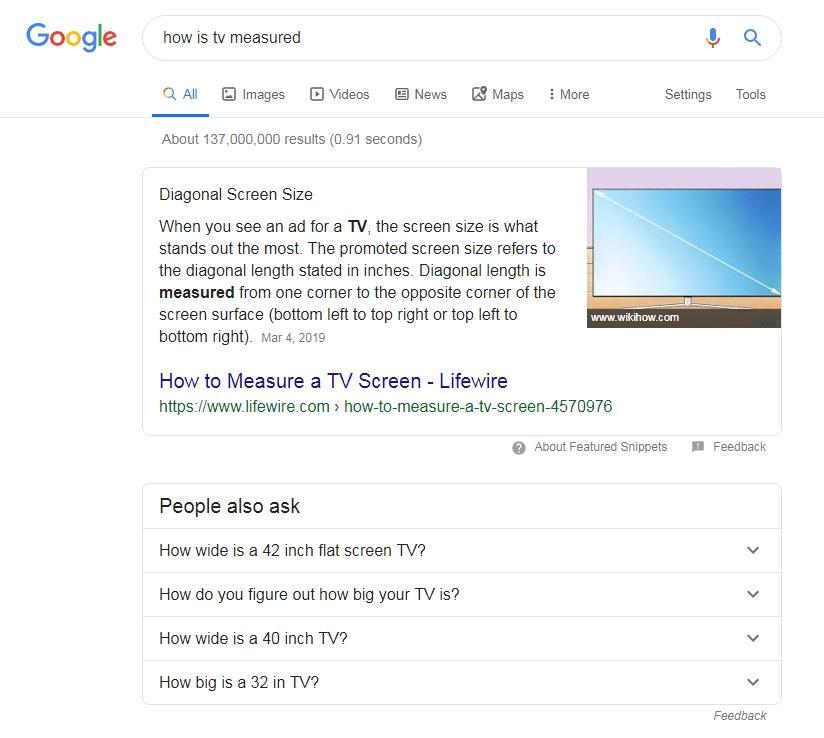
Task: Click the question mark icon beside About Featured Snippets
Action: point(519,448)
